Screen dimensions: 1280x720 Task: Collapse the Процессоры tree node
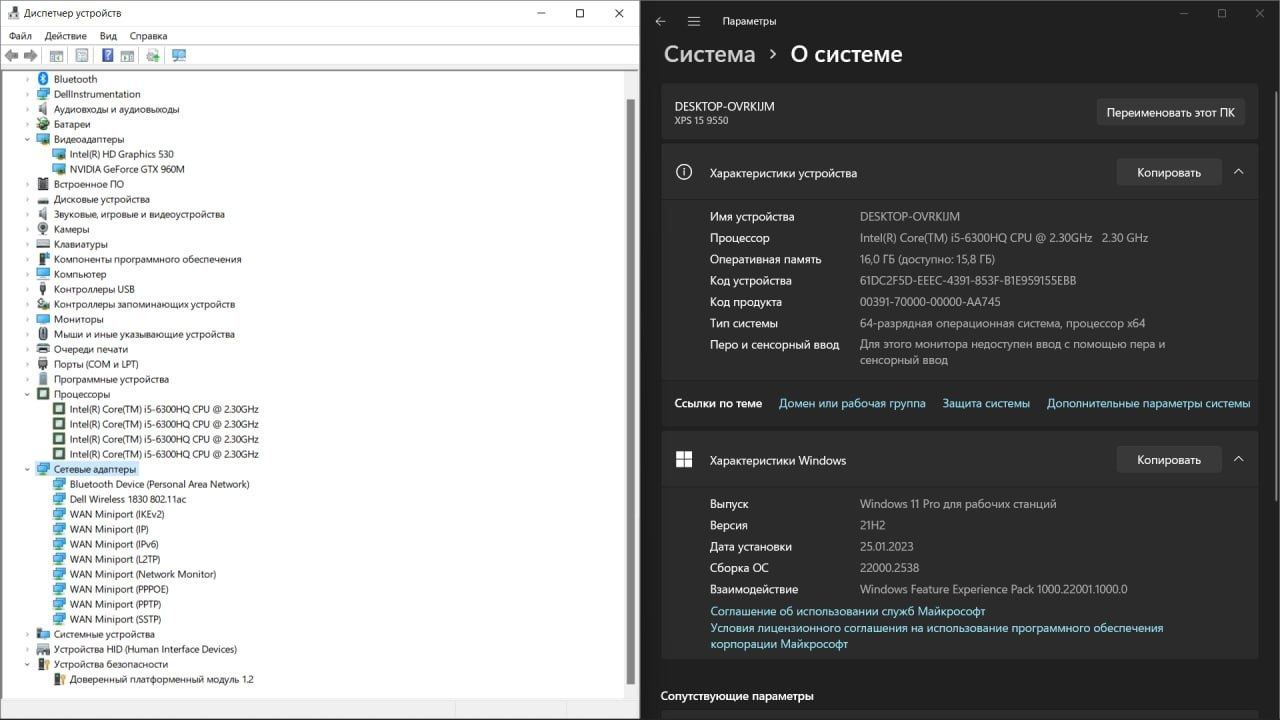pyautogui.click(x=28, y=394)
